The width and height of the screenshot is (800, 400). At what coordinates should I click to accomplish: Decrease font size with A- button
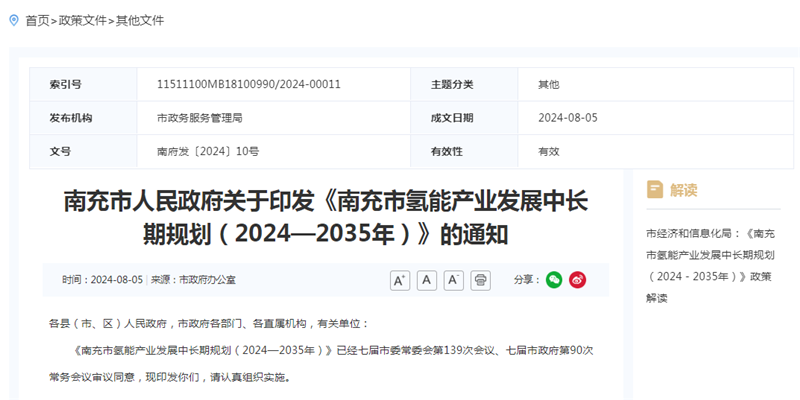[454, 280]
